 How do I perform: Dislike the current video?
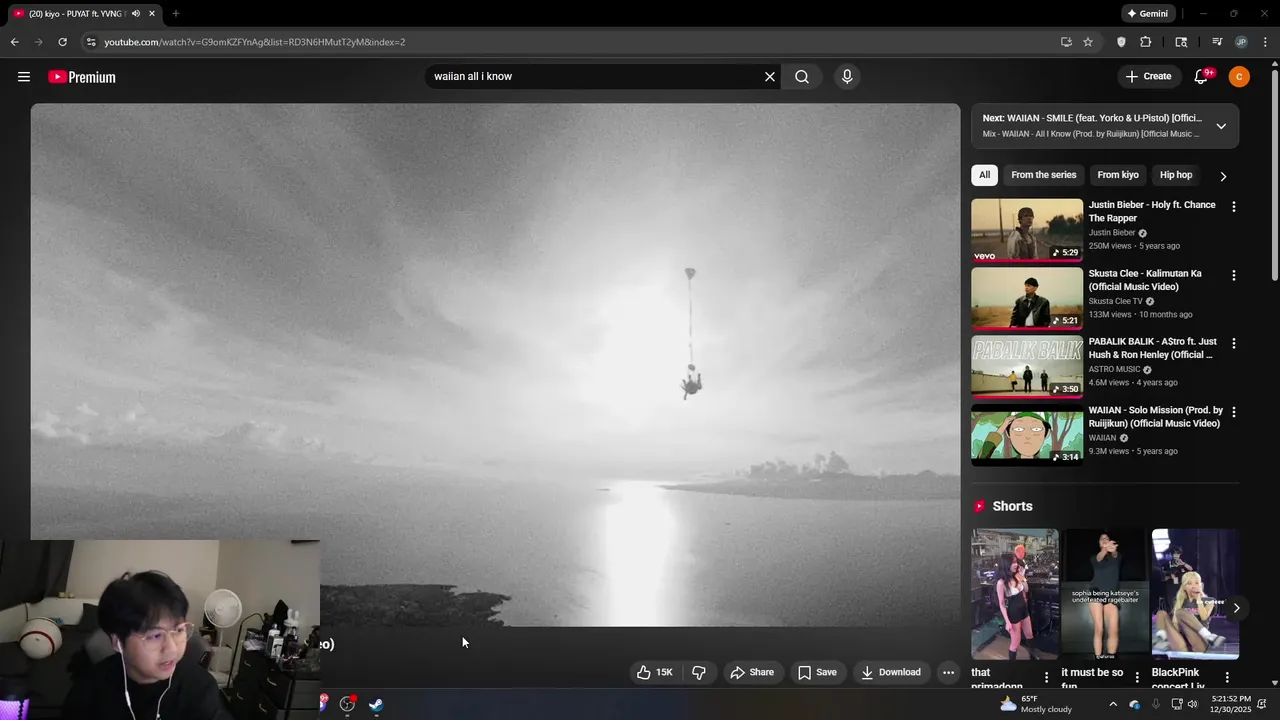699,672
